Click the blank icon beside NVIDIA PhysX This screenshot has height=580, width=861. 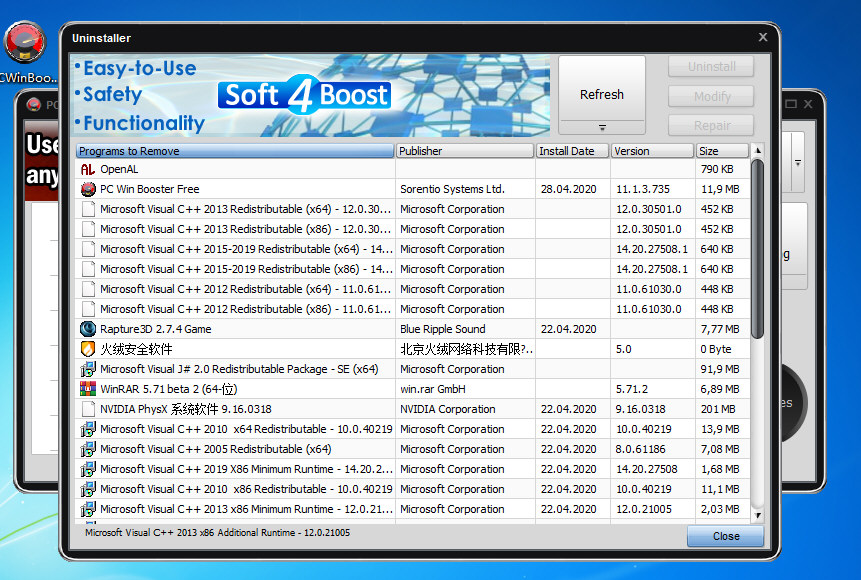tap(88, 409)
